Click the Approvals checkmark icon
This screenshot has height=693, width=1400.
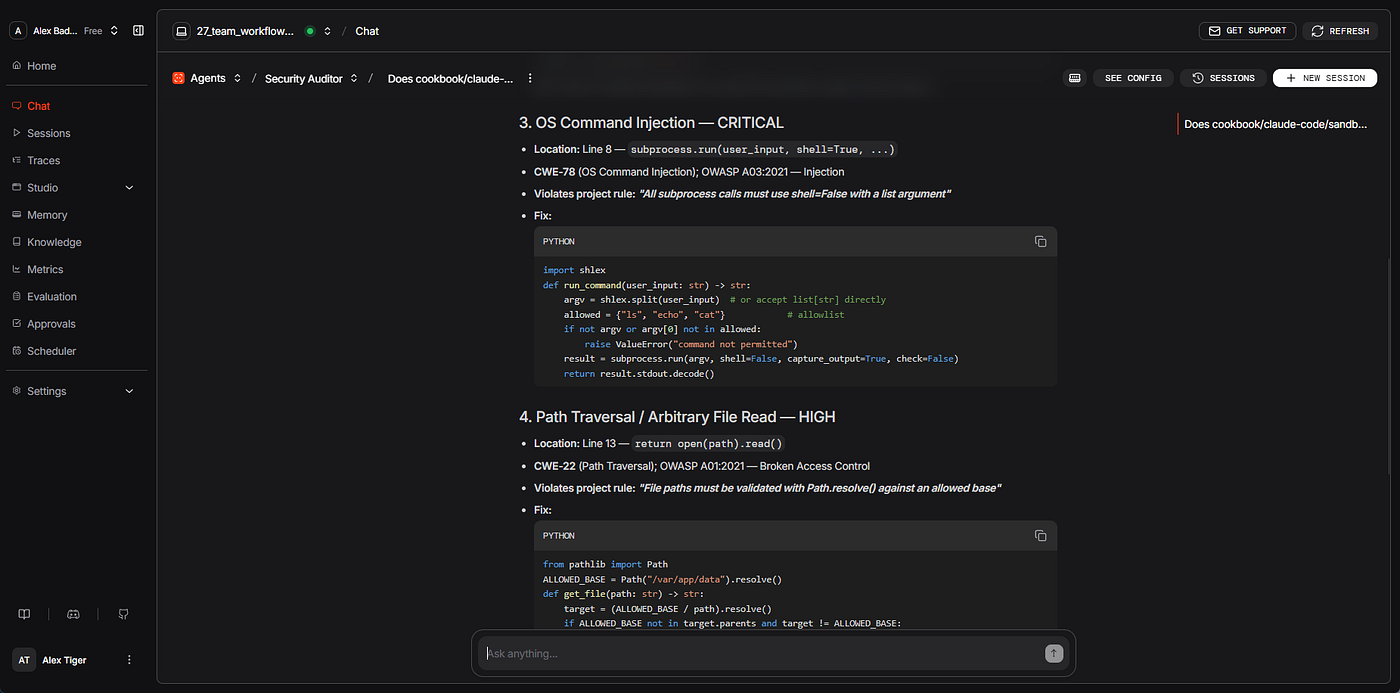coord(16,324)
